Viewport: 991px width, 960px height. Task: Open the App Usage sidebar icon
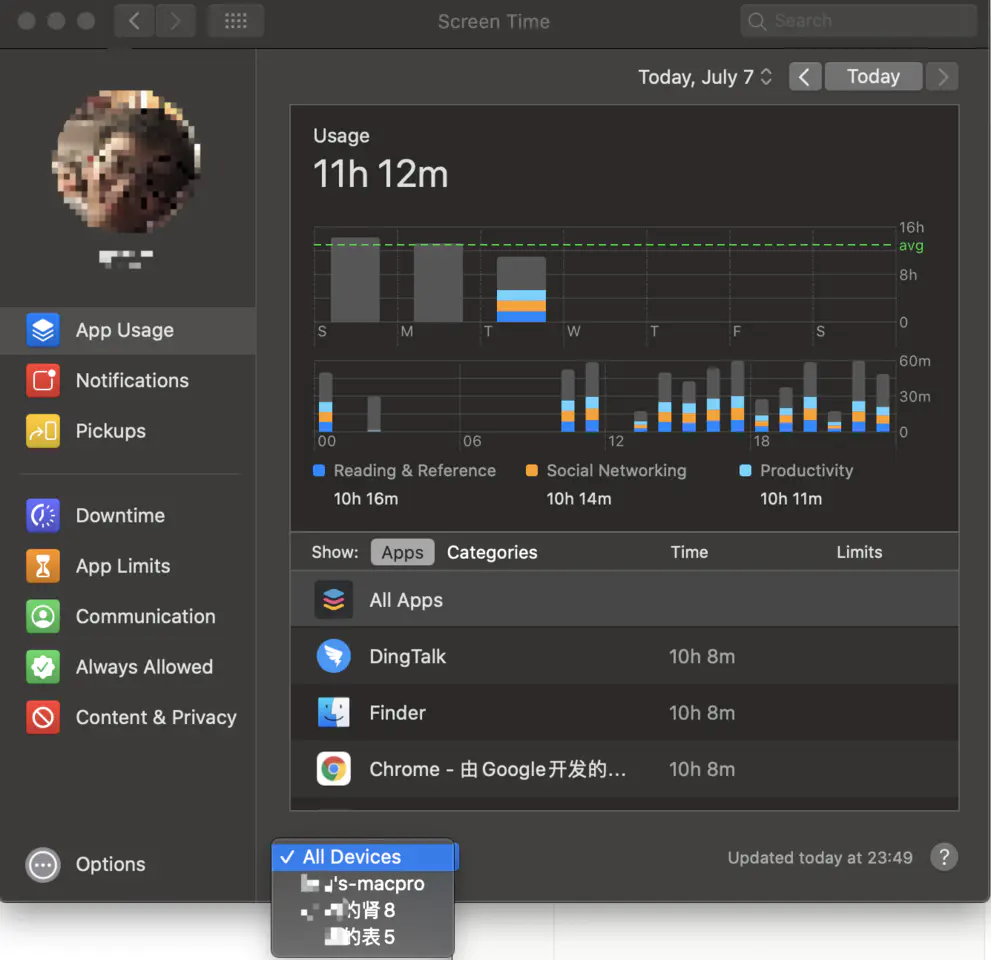[43, 330]
